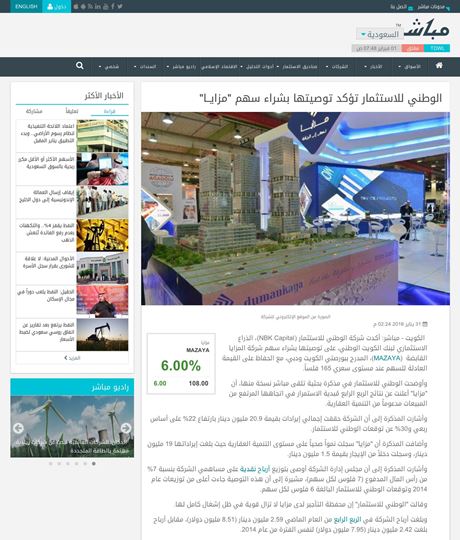Expand the أدوات التحليل navigation menu
460x540 pixels.
(258, 66)
